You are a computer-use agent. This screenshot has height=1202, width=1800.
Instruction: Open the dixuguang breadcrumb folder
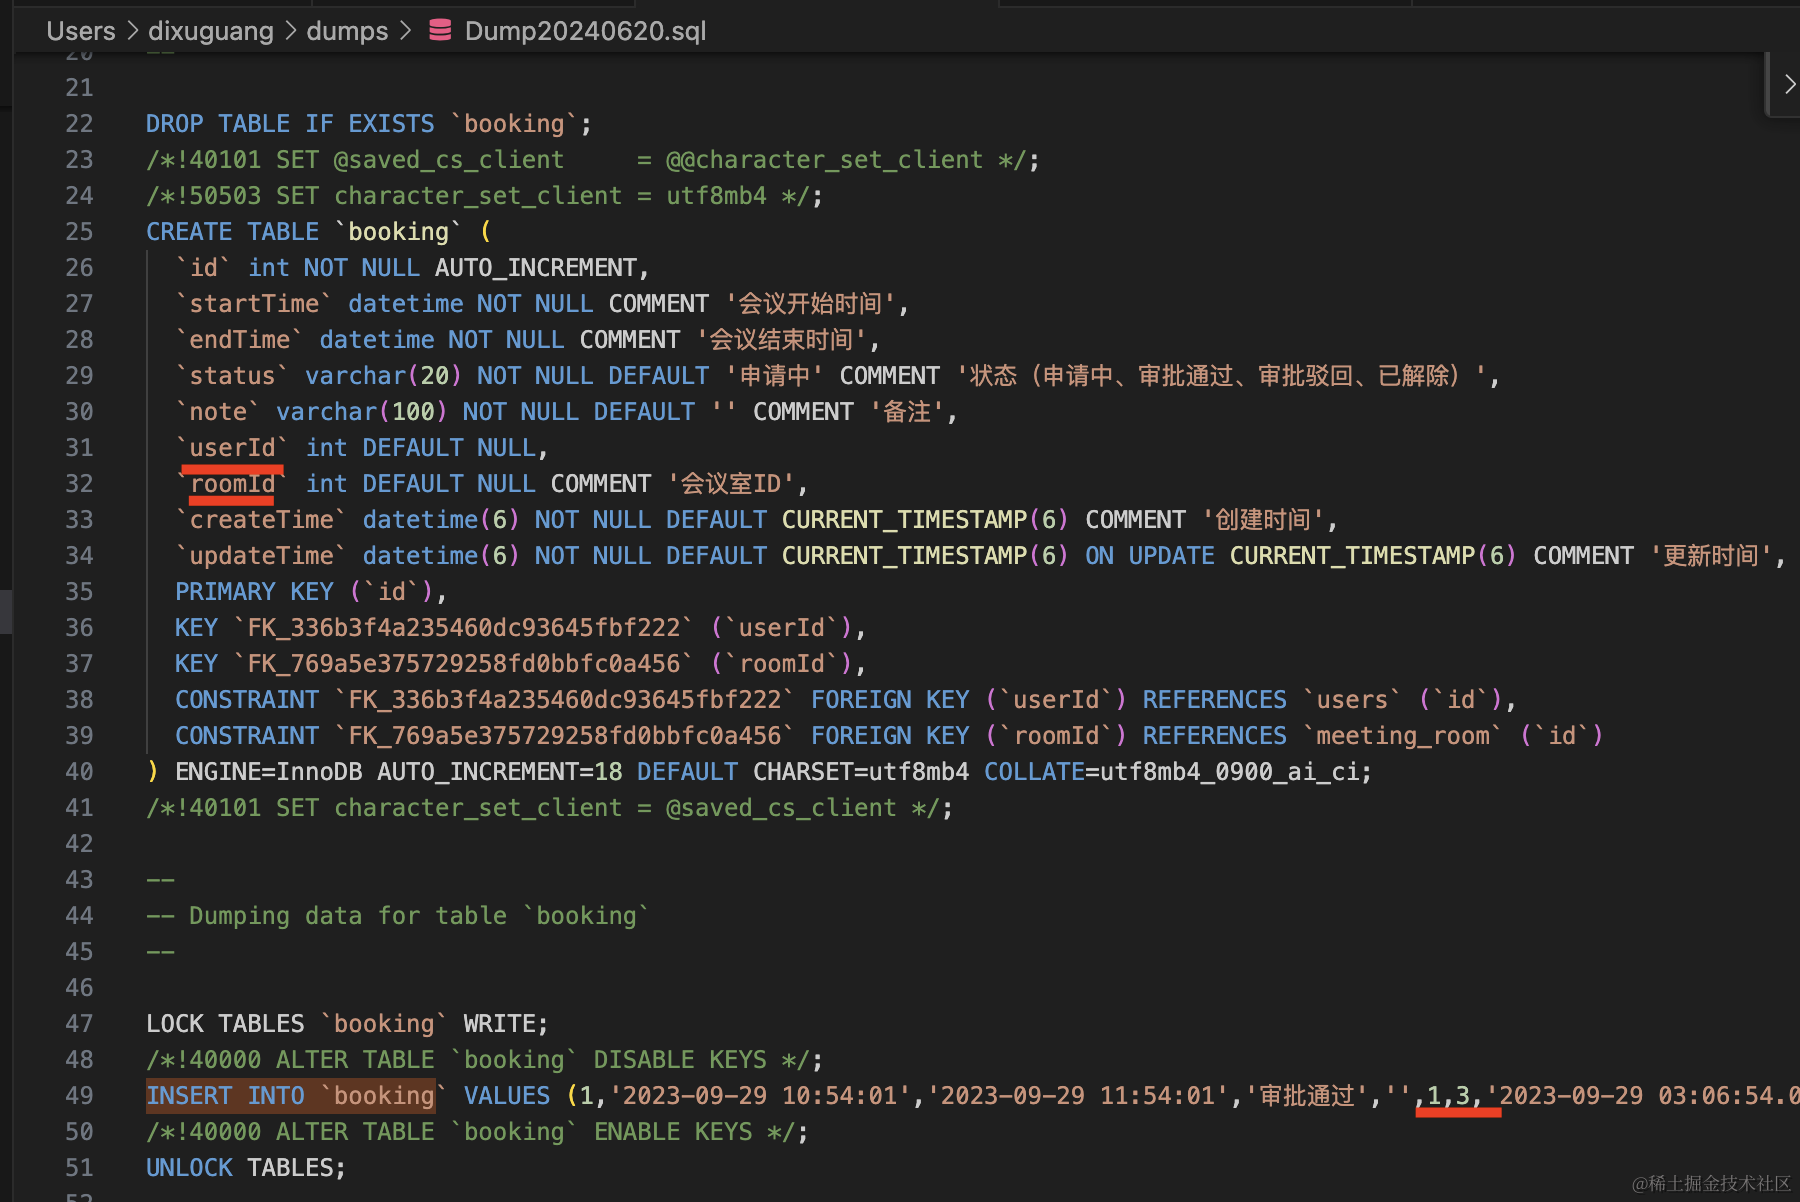click(x=211, y=31)
